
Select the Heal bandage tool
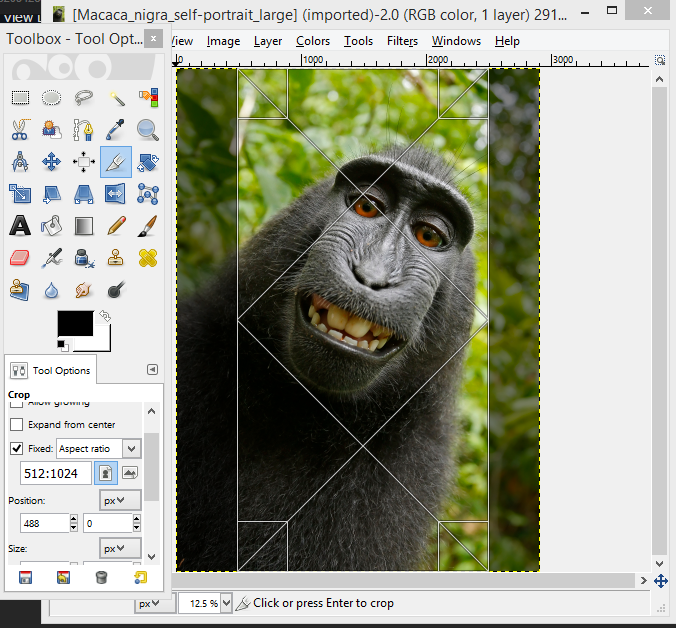click(148, 258)
